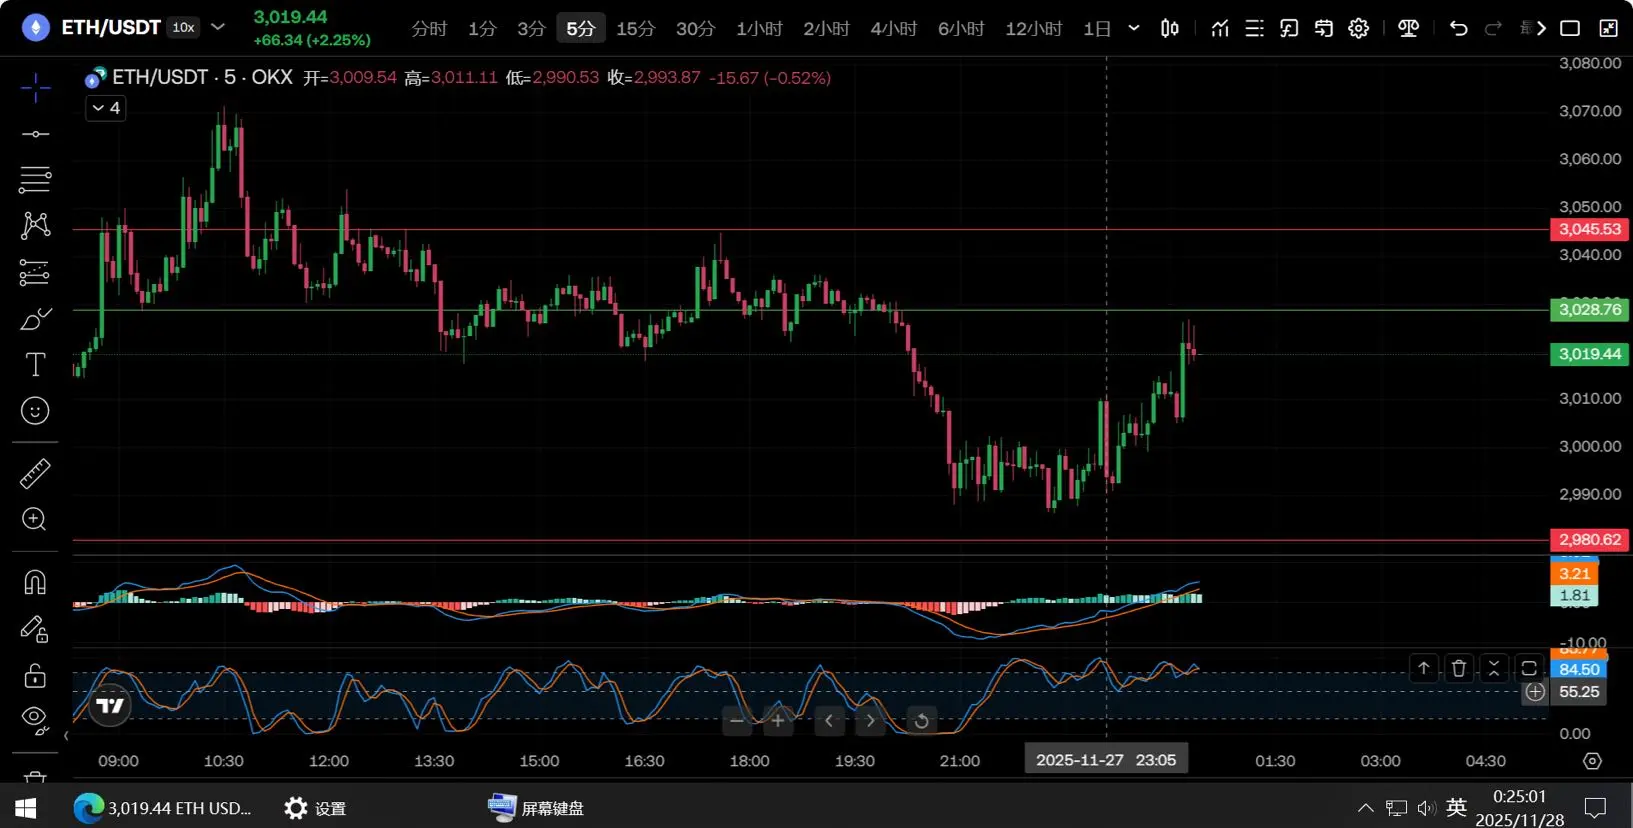This screenshot has width=1633, height=828.
Task: Toggle lock all drawings
Action: (35, 676)
